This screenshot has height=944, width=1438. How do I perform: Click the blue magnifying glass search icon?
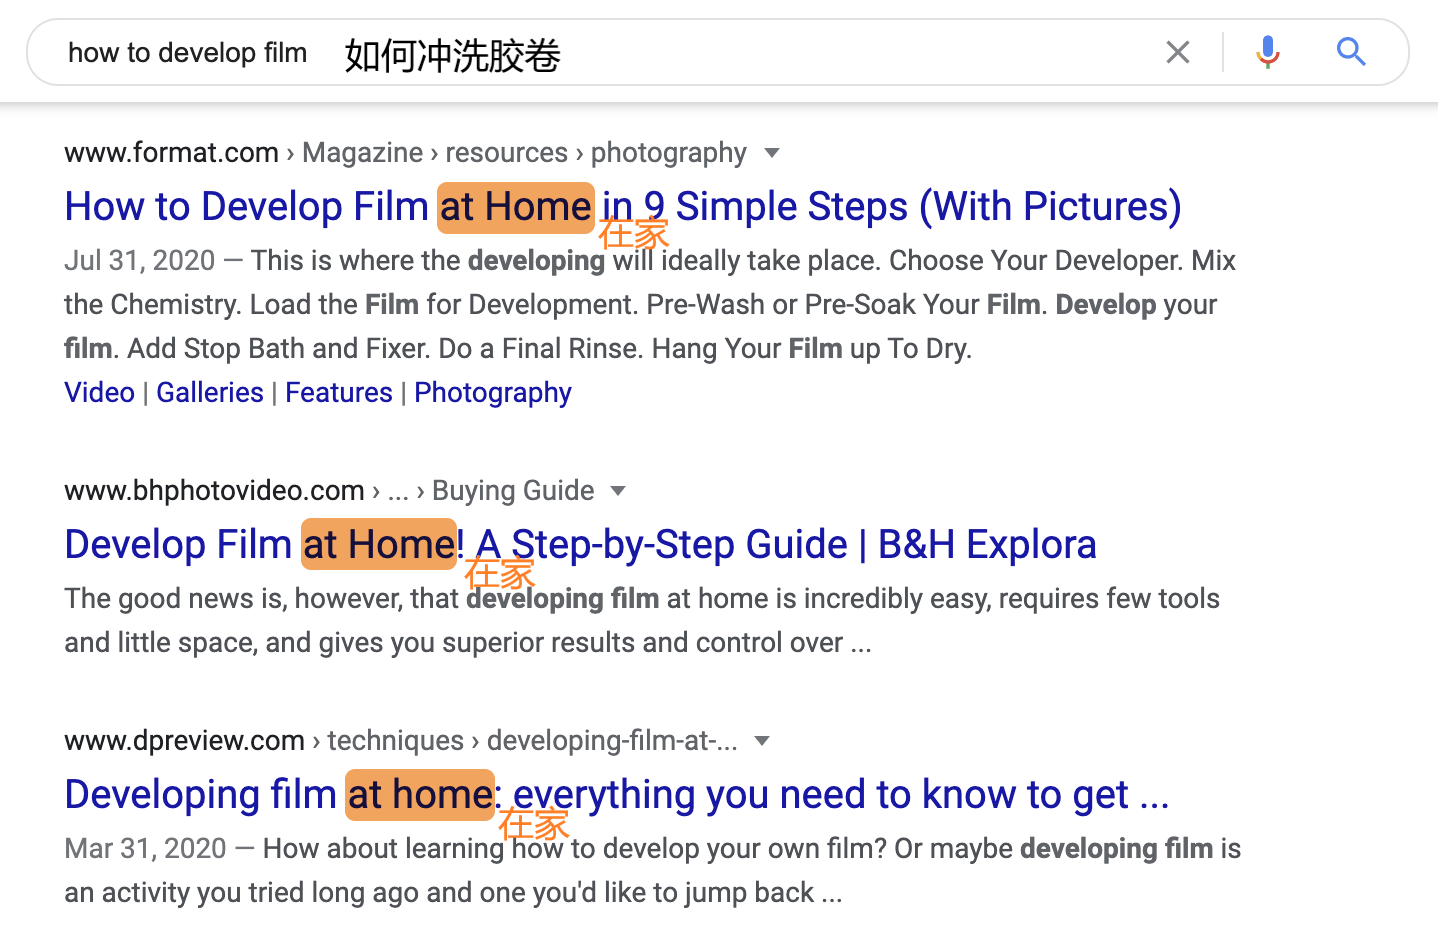pyautogui.click(x=1351, y=52)
